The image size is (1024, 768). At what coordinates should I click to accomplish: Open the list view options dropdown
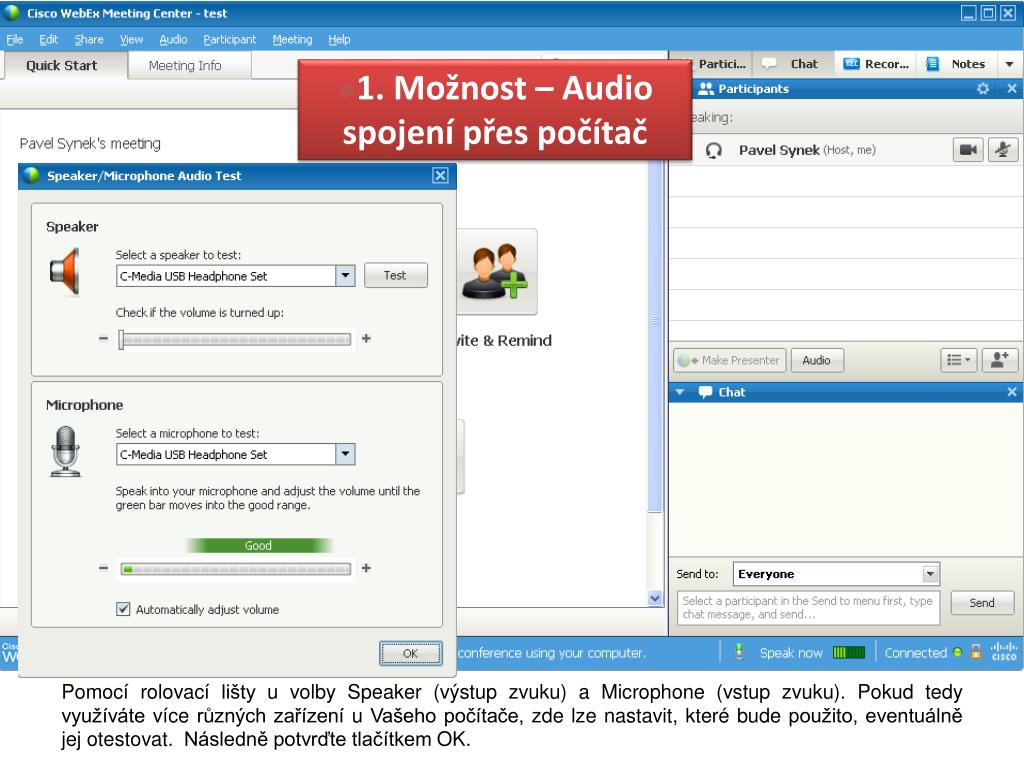click(959, 360)
